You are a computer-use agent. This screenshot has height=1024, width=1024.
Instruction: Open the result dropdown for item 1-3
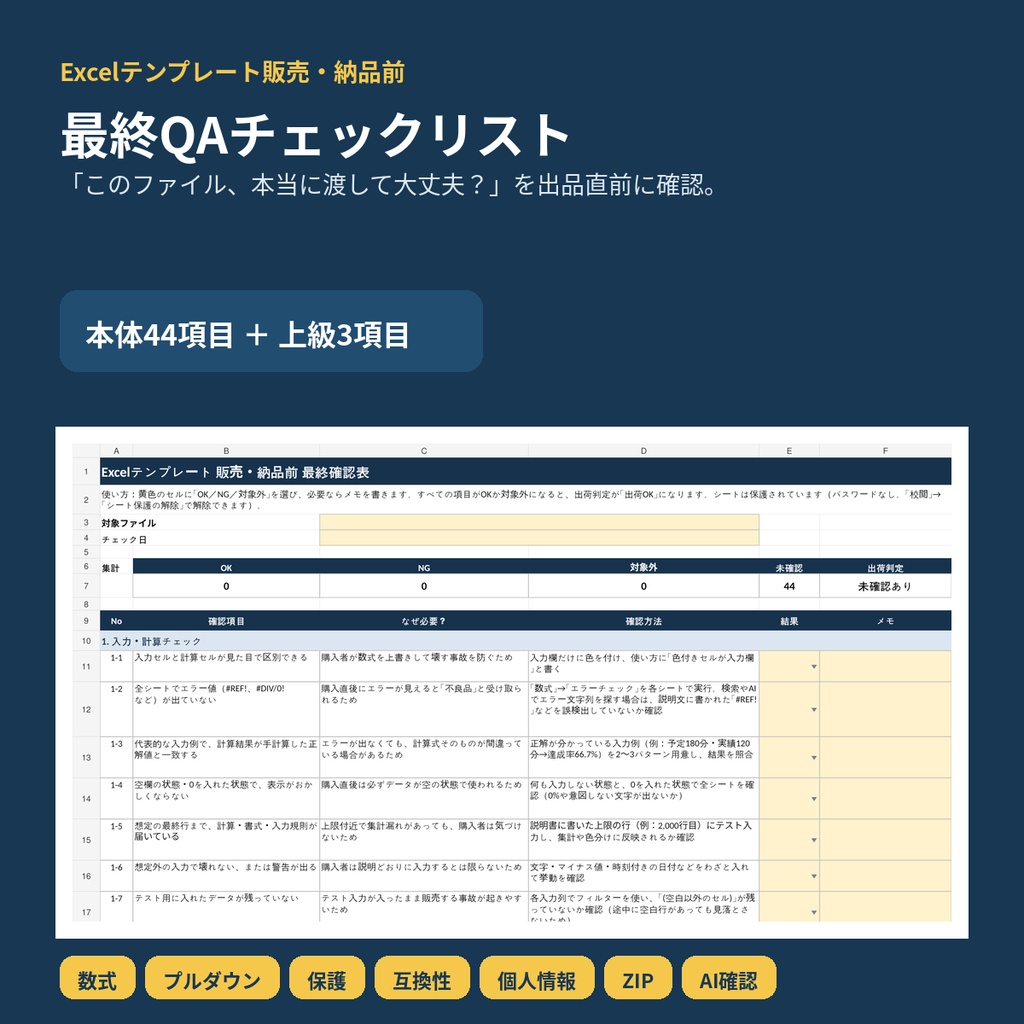click(813, 758)
